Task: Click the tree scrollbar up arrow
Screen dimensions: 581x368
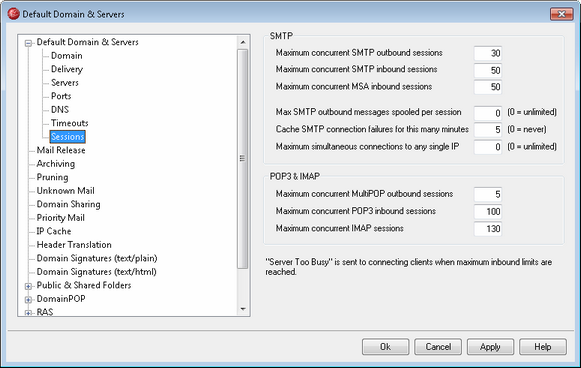Action: point(243,42)
